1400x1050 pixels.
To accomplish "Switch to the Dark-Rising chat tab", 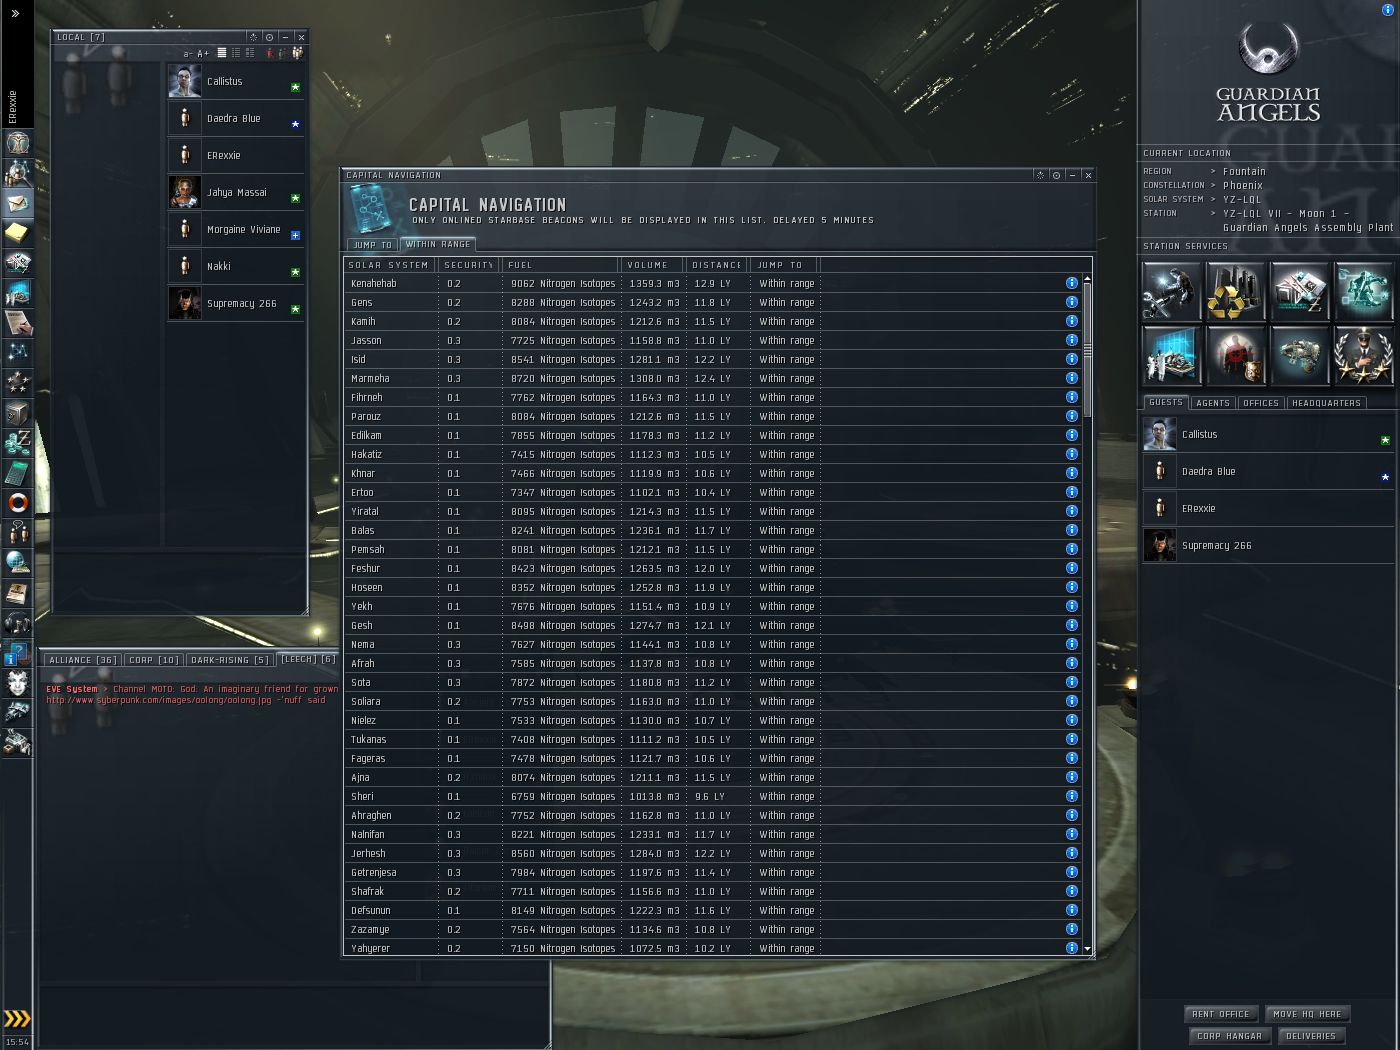I will point(230,660).
